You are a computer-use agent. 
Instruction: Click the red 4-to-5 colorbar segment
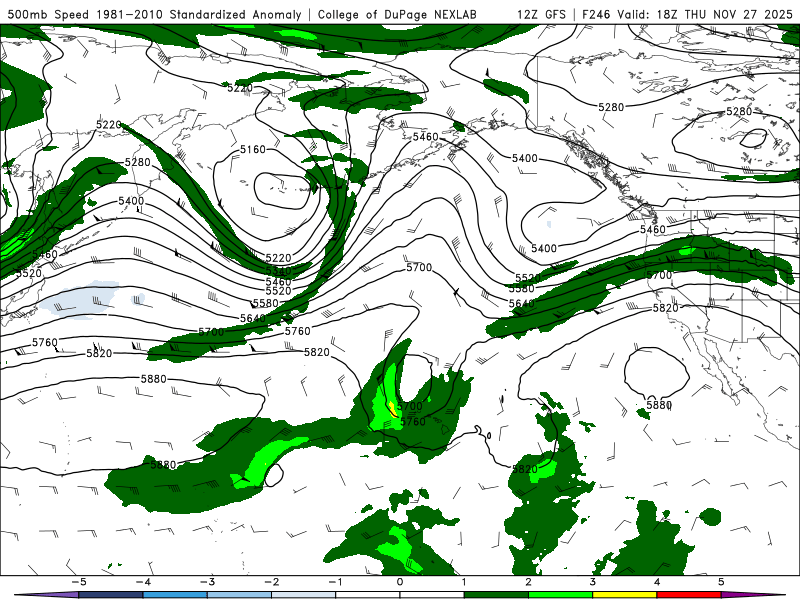pos(689,595)
